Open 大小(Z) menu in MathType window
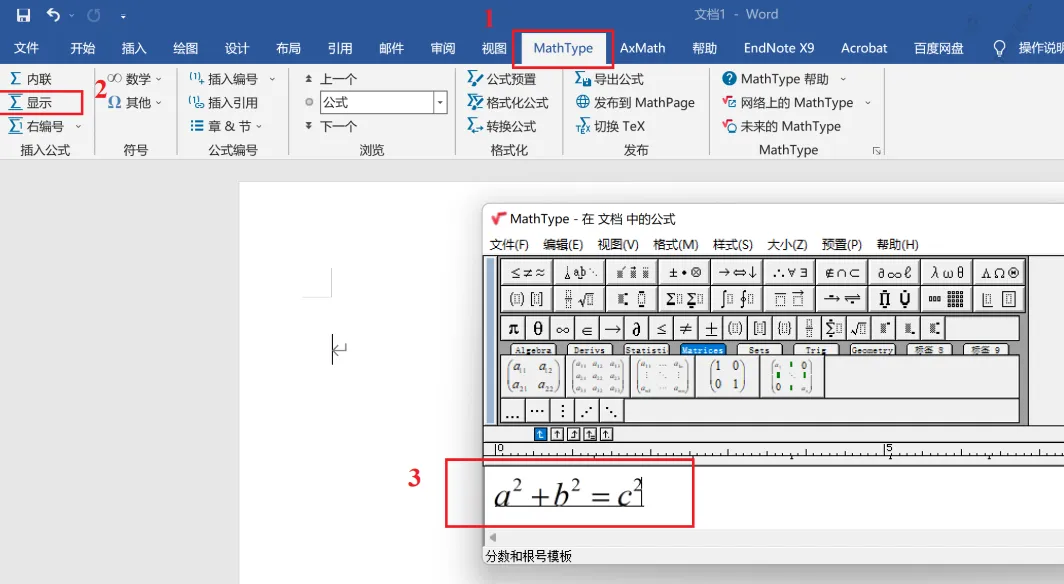This screenshot has width=1064, height=584. (x=787, y=245)
